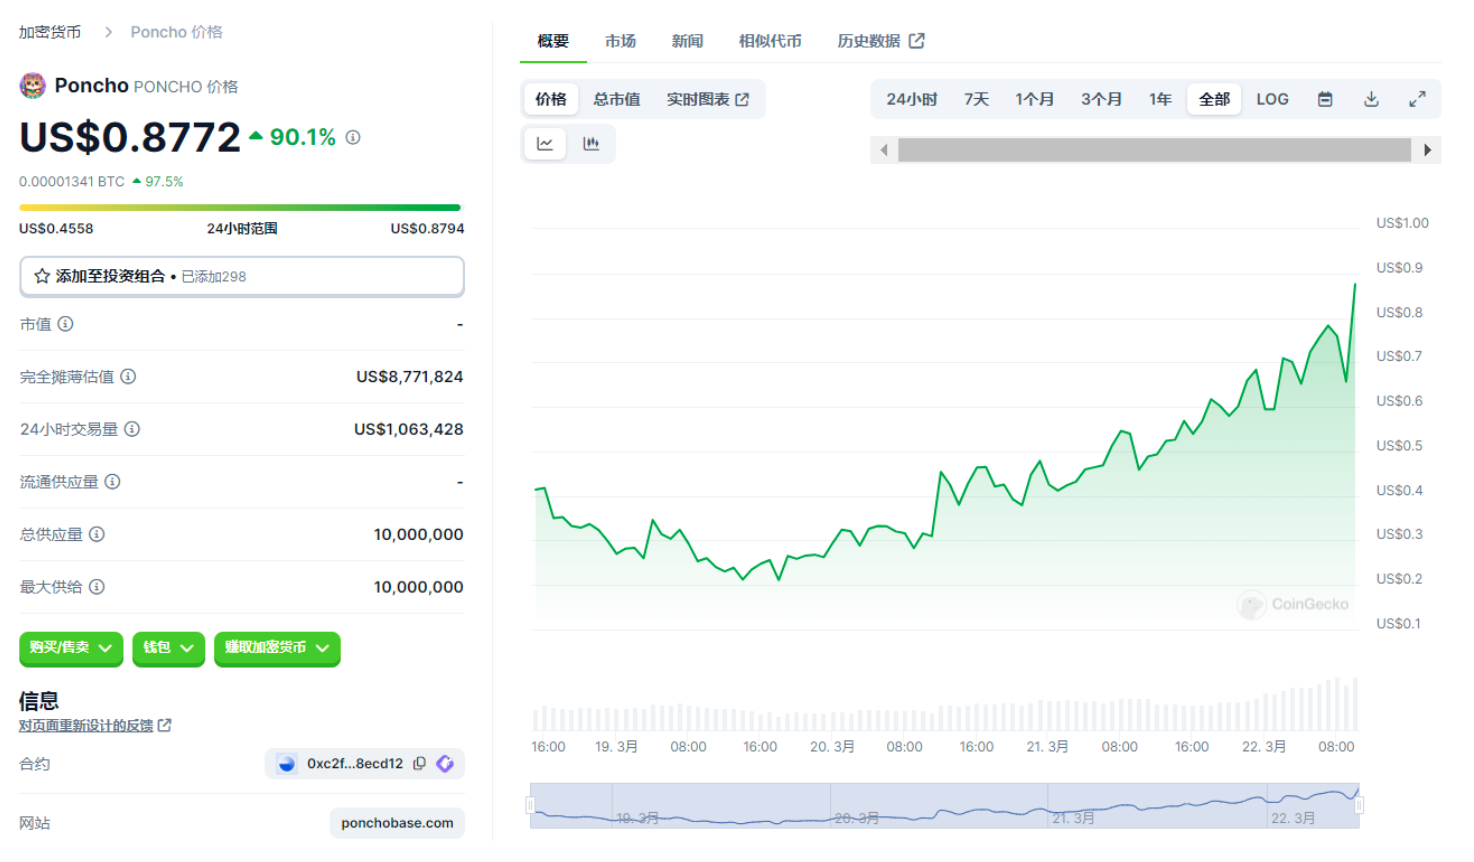
Task: Select the 7天 time range
Action: point(977,99)
